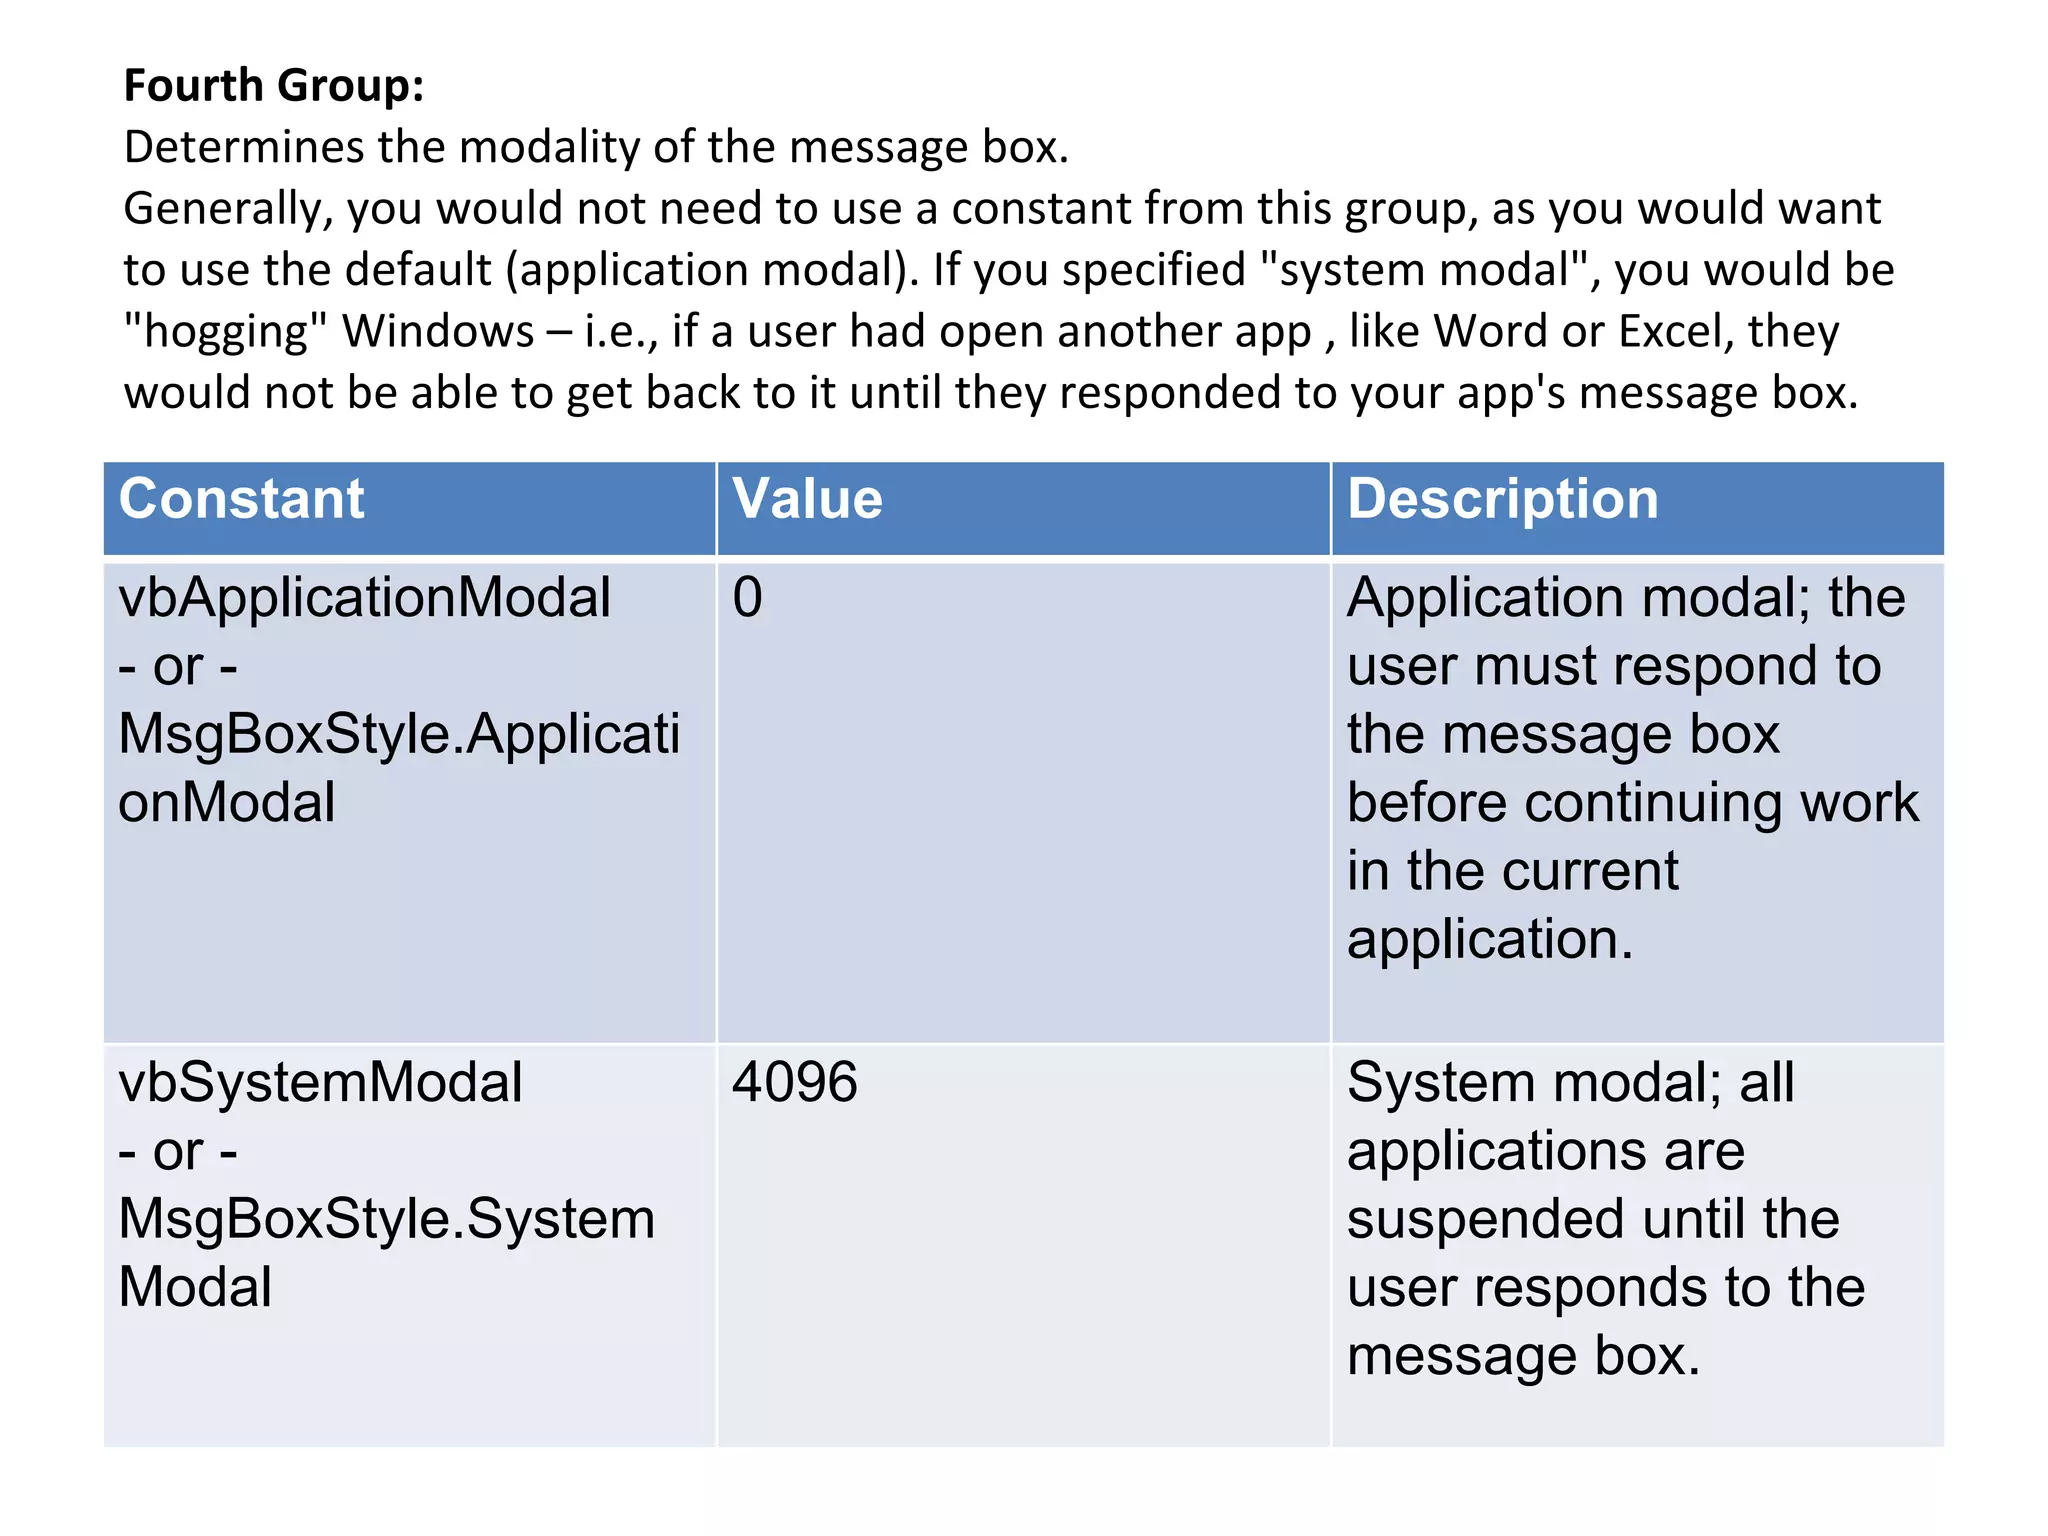
Task: Click the second '- or -' separator text
Action: (178, 1152)
